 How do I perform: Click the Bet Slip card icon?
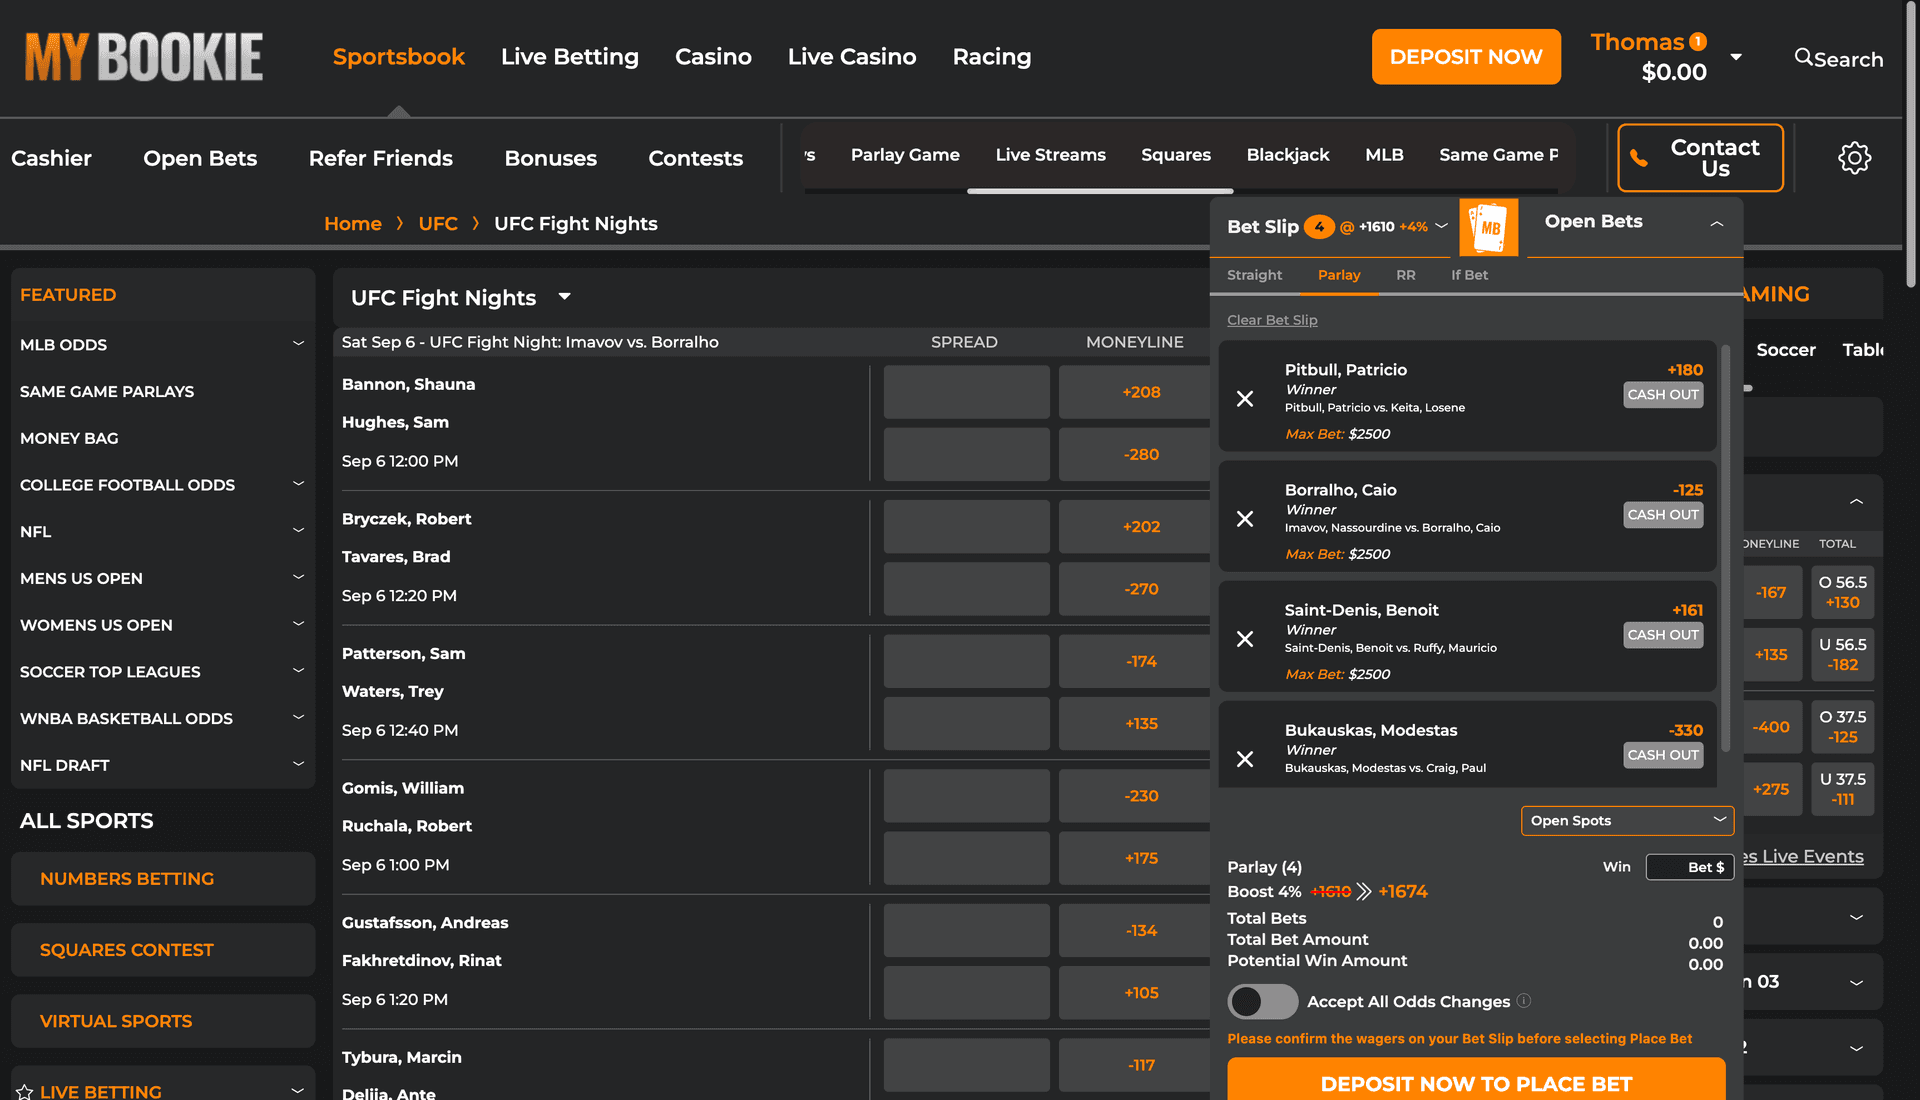tap(1489, 227)
